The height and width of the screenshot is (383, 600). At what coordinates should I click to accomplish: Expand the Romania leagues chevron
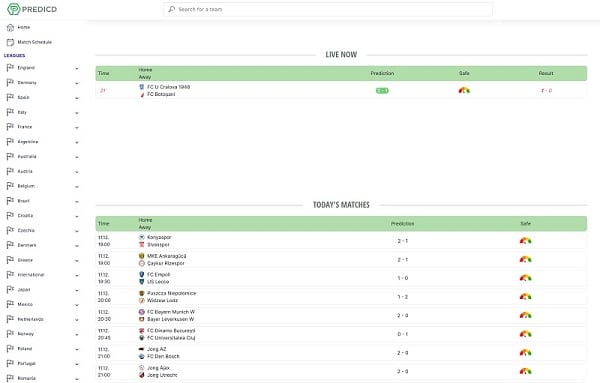click(x=77, y=379)
